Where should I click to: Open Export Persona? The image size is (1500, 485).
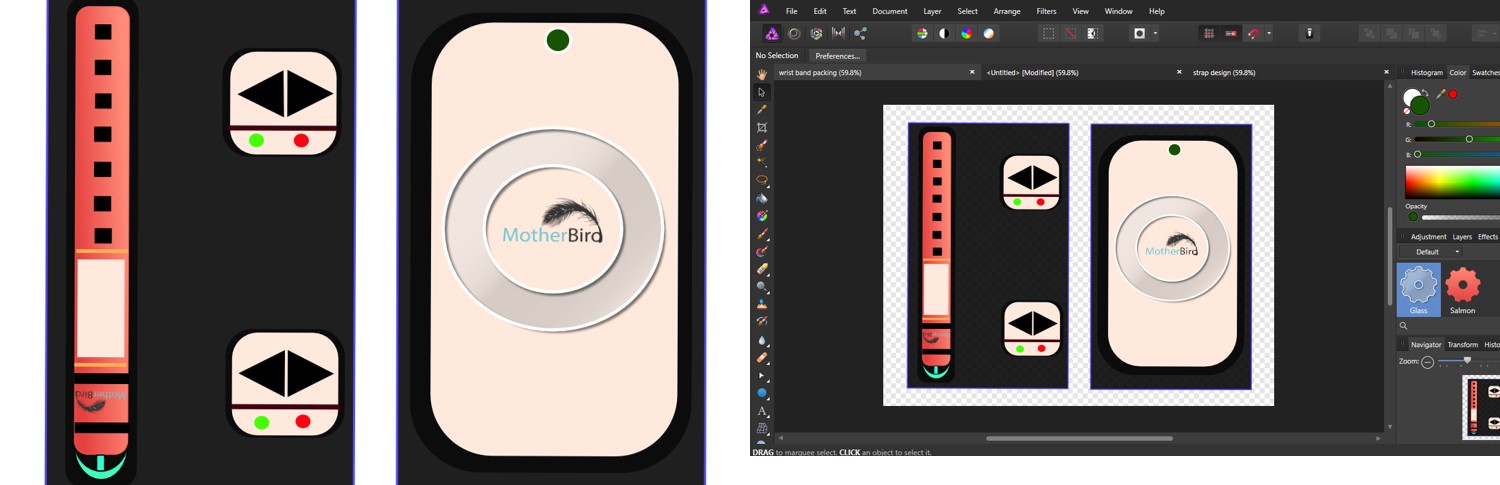[x=860, y=33]
